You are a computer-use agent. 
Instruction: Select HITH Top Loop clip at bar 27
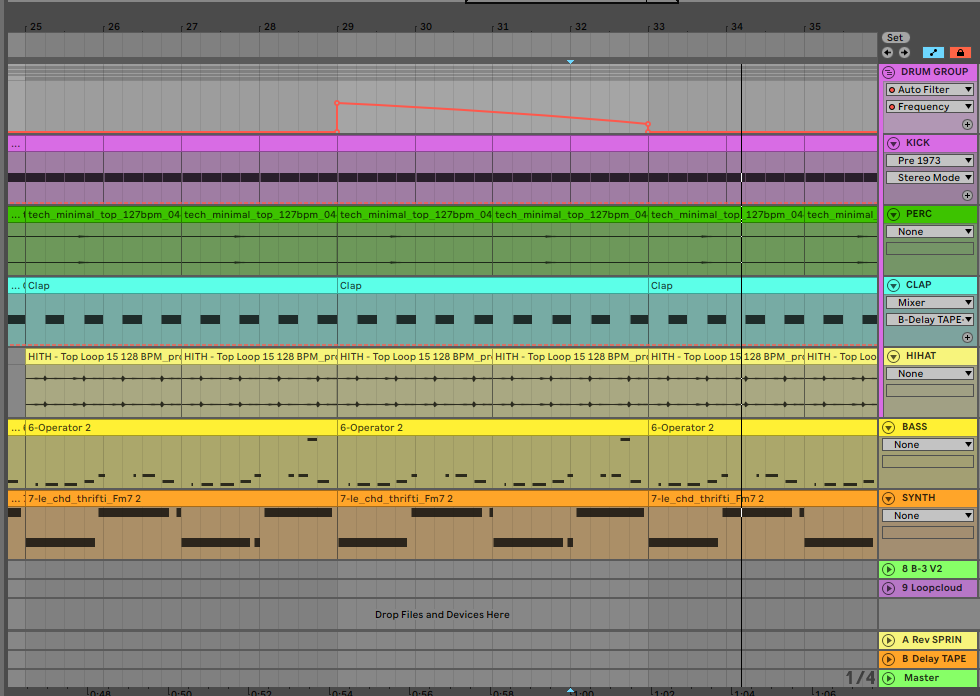click(x=259, y=357)
